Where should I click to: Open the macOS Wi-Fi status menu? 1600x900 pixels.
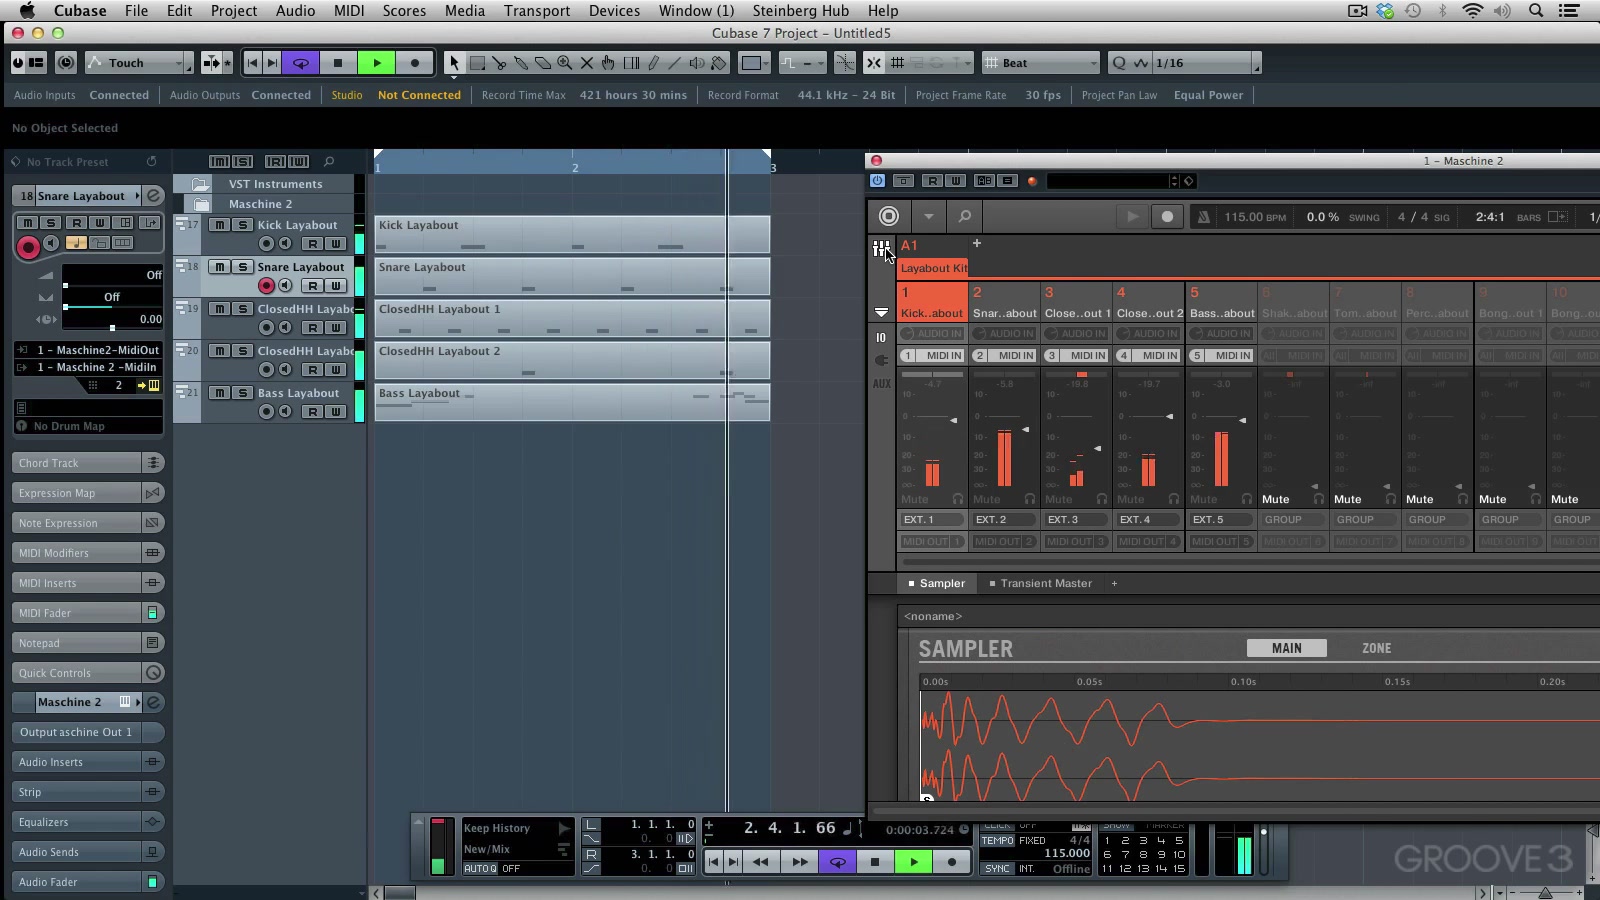tap(1472, 11)
